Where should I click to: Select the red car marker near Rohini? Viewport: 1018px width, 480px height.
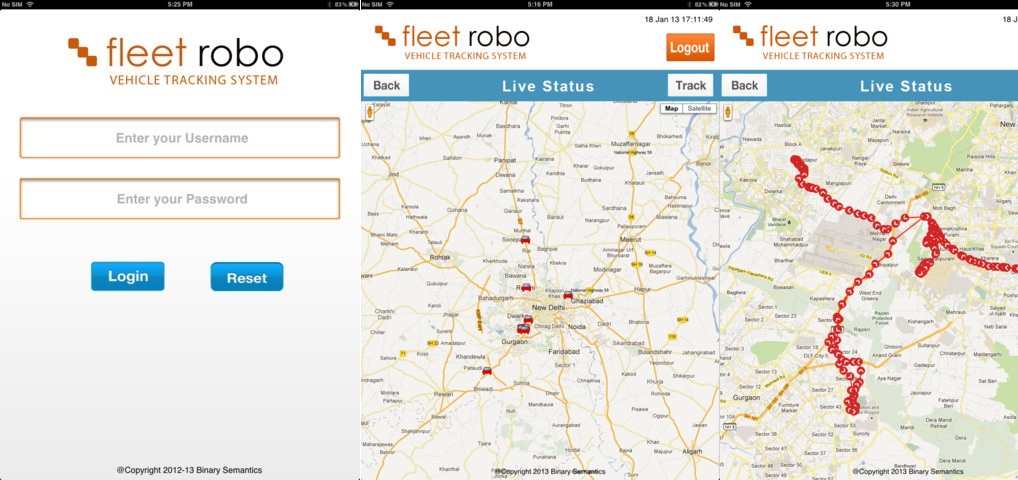tap(526, 287)
